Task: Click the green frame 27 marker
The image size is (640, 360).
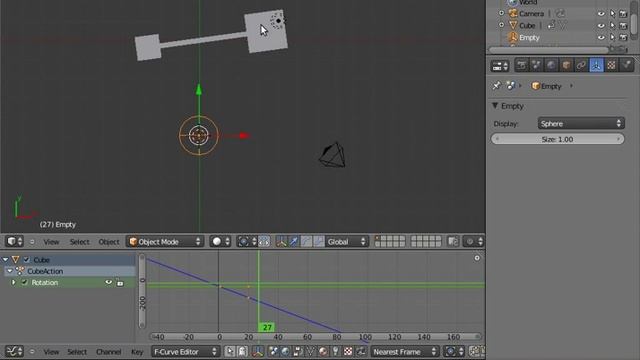Action: coord(267,327)
